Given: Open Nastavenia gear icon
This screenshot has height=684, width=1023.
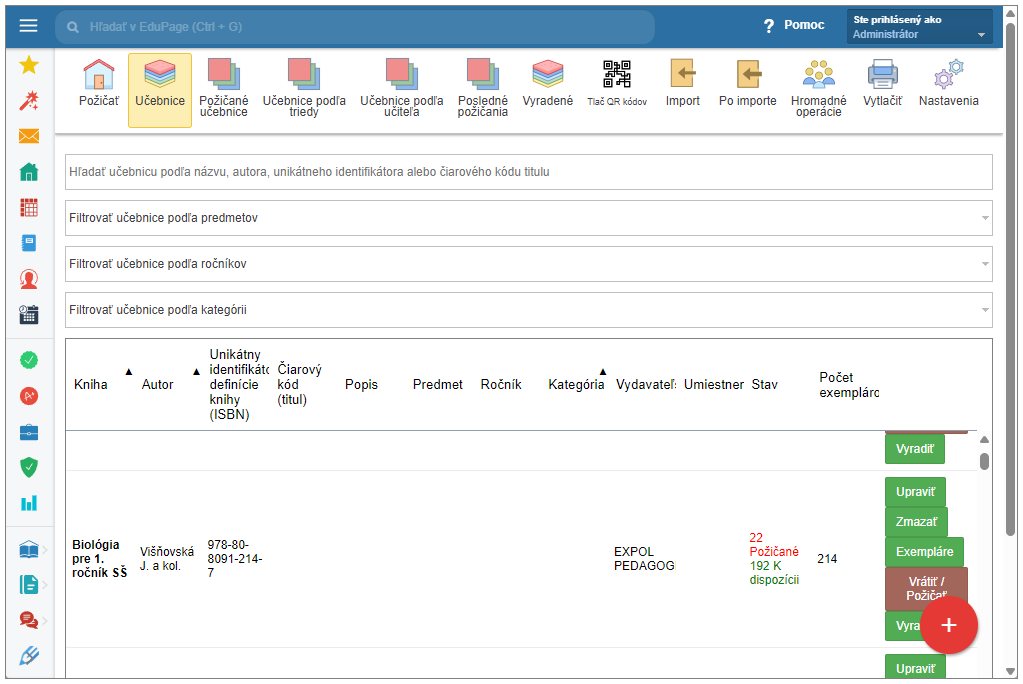Looking at the screenshot, I should [948, 76].
